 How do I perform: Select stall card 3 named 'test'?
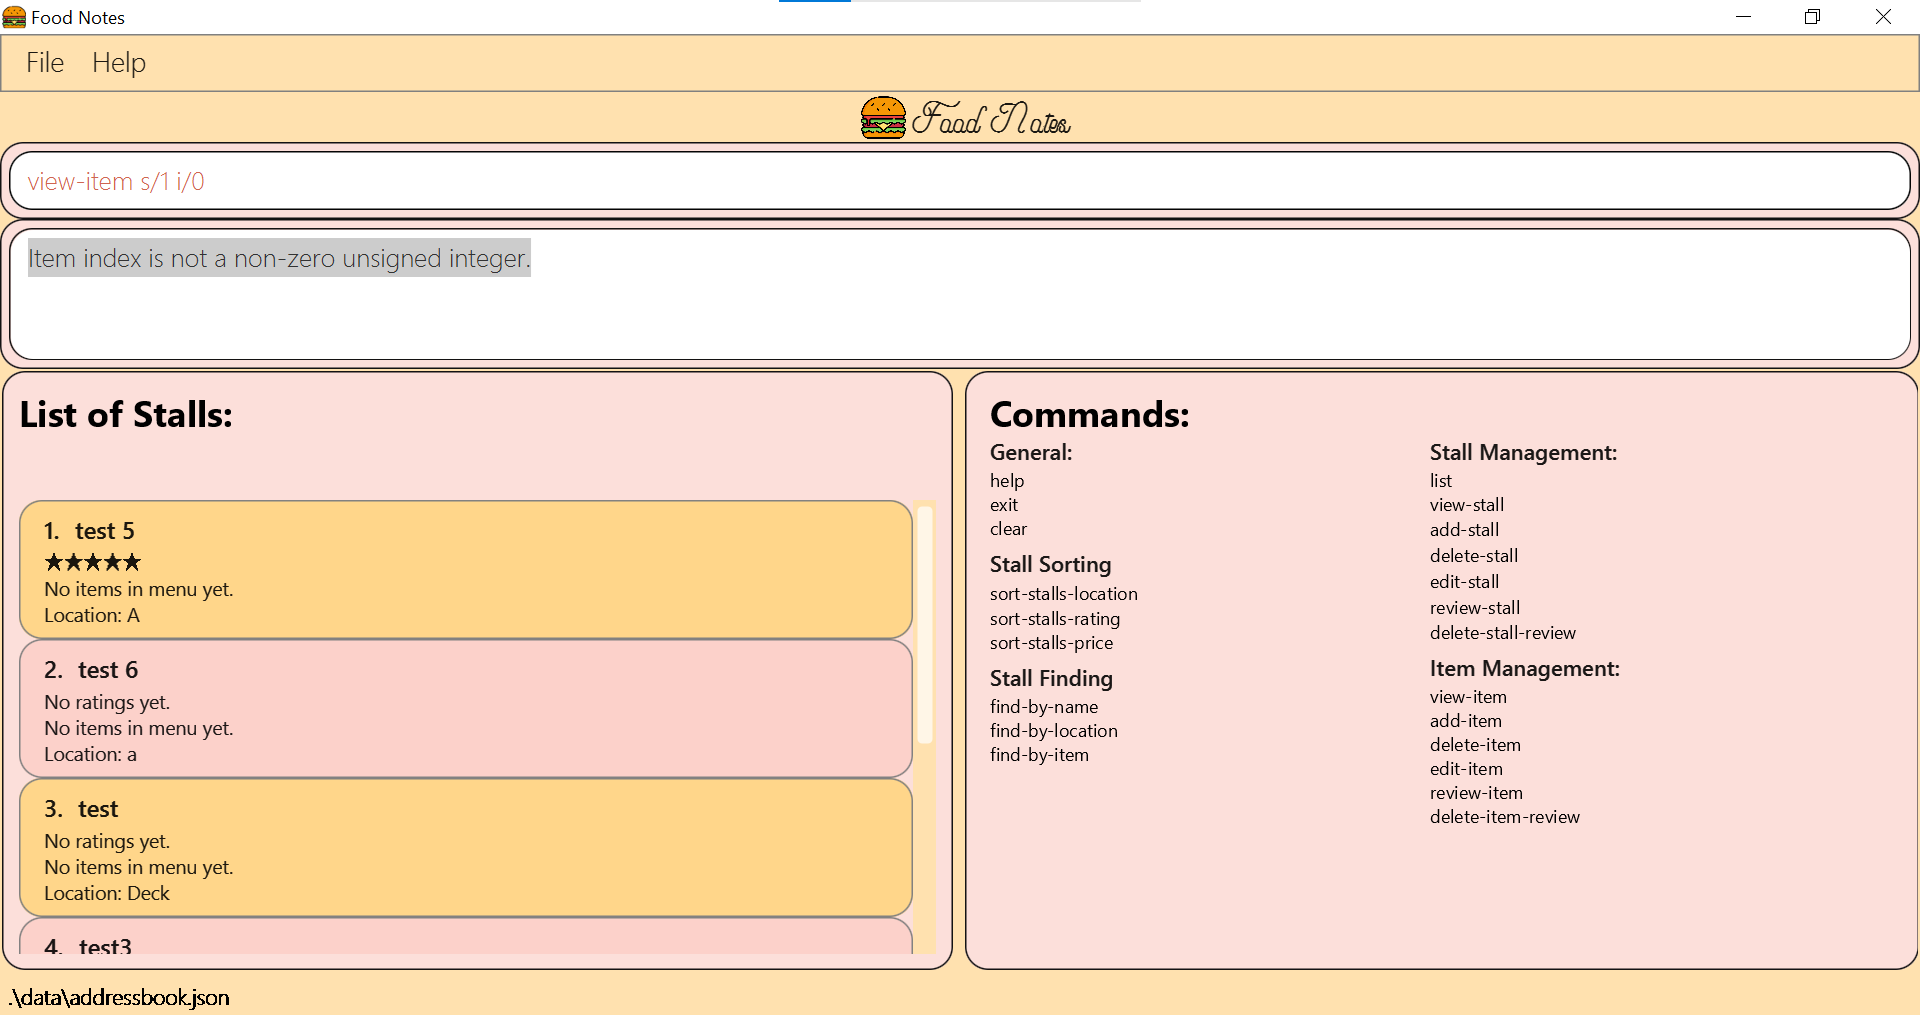[x=466, y=847]
